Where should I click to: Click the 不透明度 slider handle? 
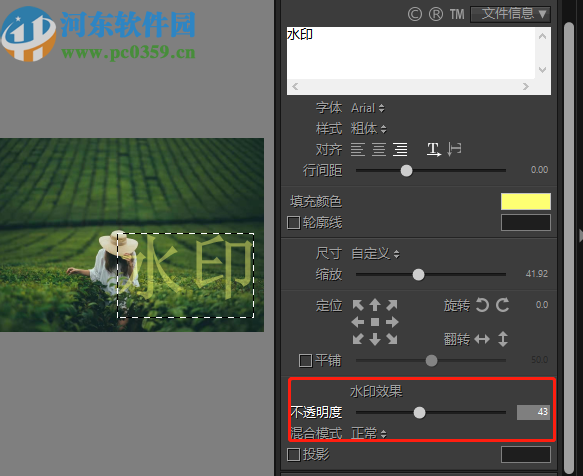419,412
